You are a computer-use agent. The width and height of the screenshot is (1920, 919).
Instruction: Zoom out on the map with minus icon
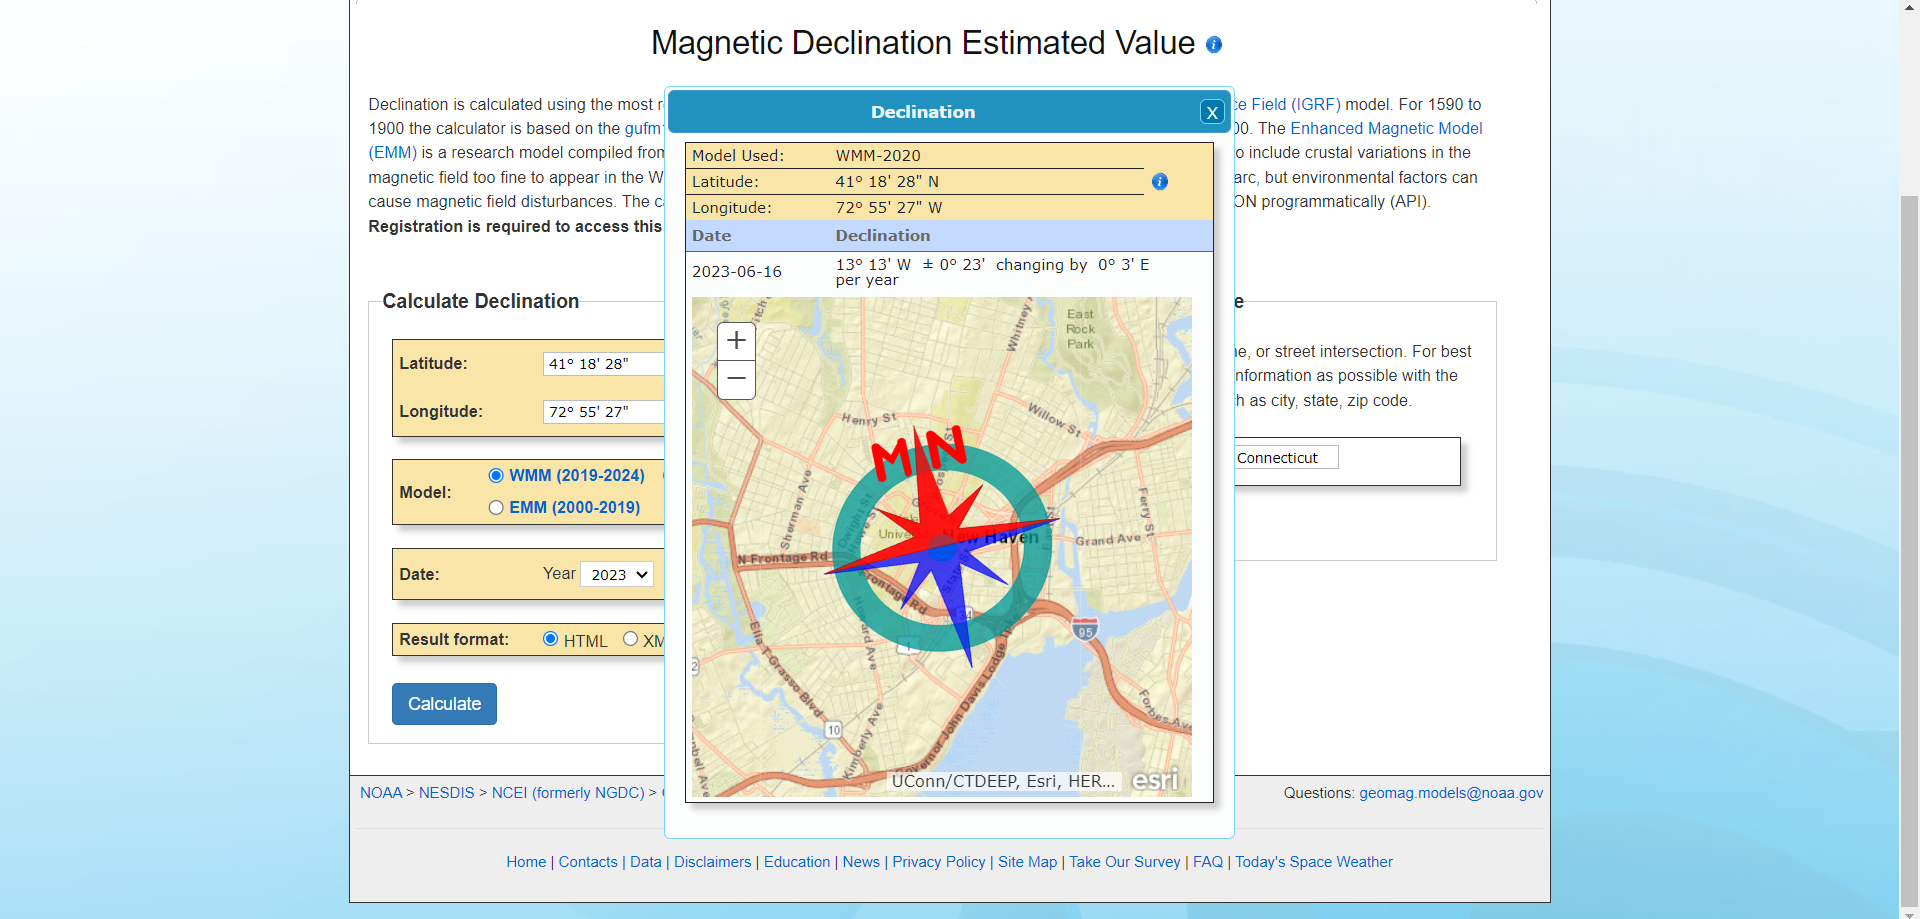(x=736, y=378)
